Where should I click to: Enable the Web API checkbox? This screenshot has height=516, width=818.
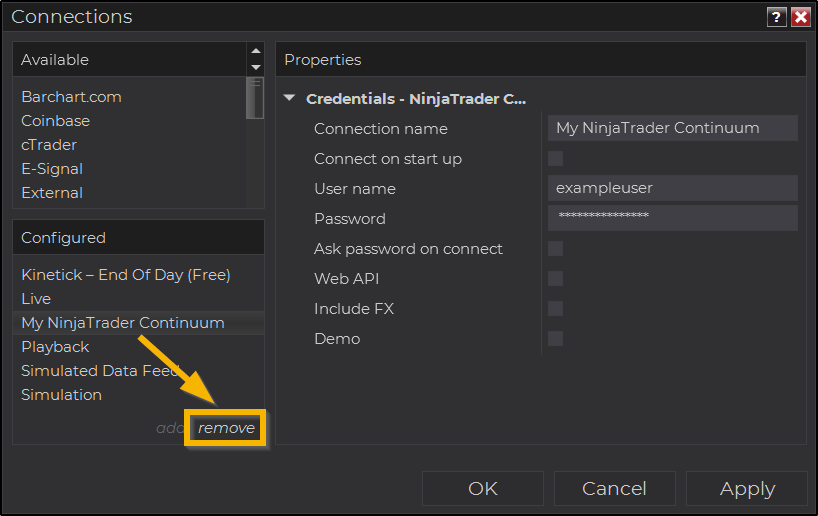tap(555, 279)
